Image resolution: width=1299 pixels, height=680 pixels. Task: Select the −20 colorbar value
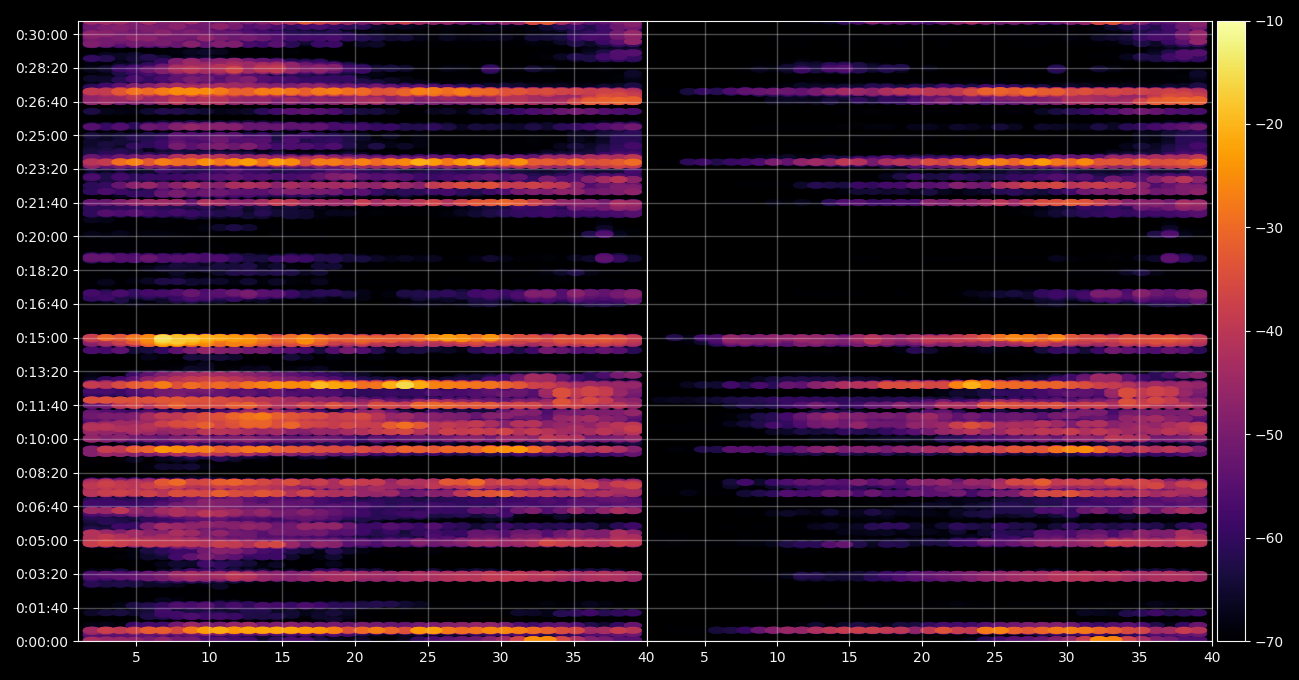pos(1269,124)
